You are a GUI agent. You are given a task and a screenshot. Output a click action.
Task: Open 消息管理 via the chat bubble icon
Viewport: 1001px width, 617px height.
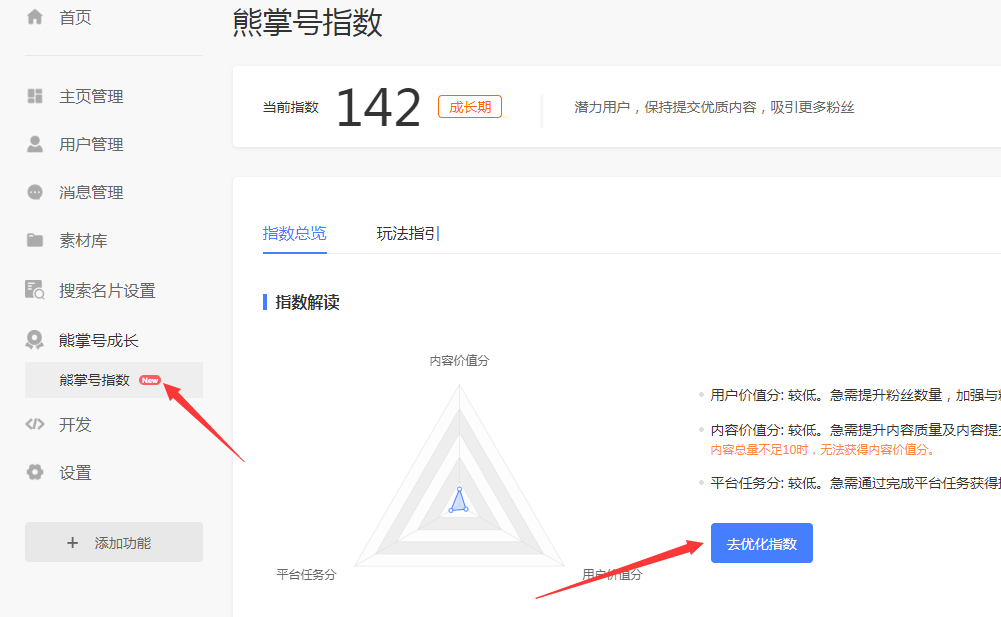[35, 192]
